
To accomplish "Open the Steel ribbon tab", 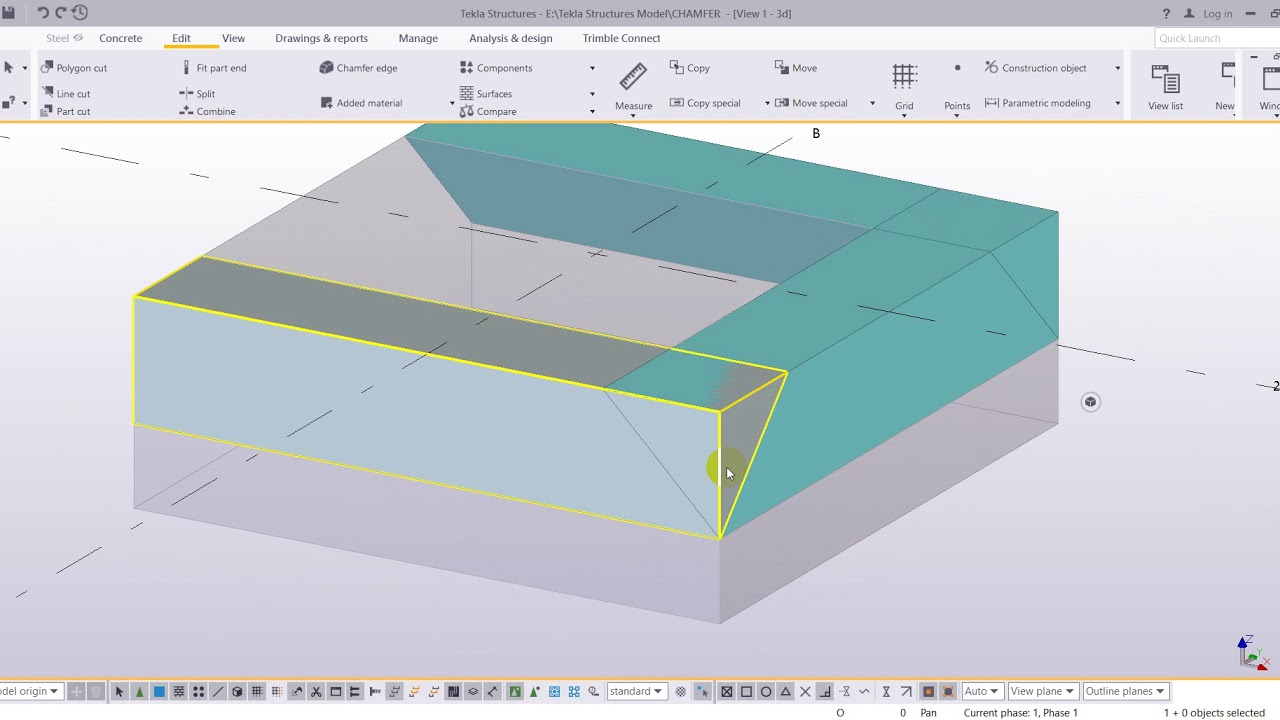I will [64, 38].
